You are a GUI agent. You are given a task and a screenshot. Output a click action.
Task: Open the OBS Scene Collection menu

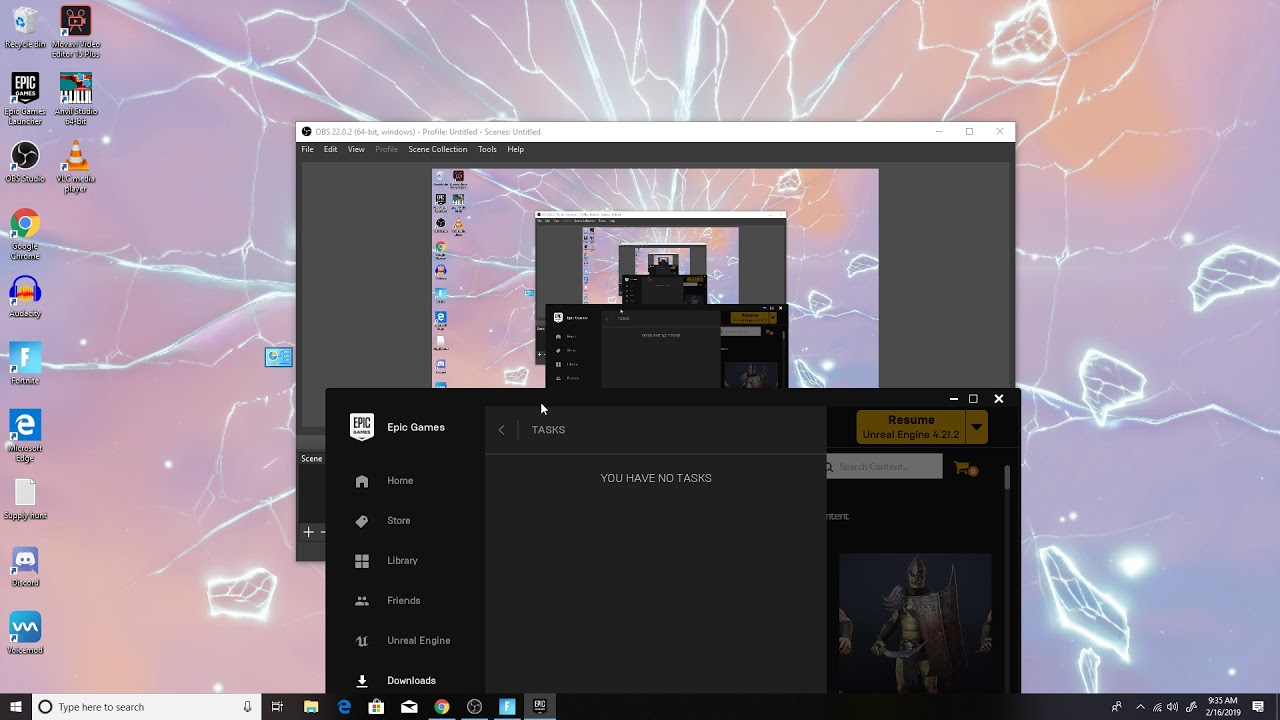(x=437, y=149)
